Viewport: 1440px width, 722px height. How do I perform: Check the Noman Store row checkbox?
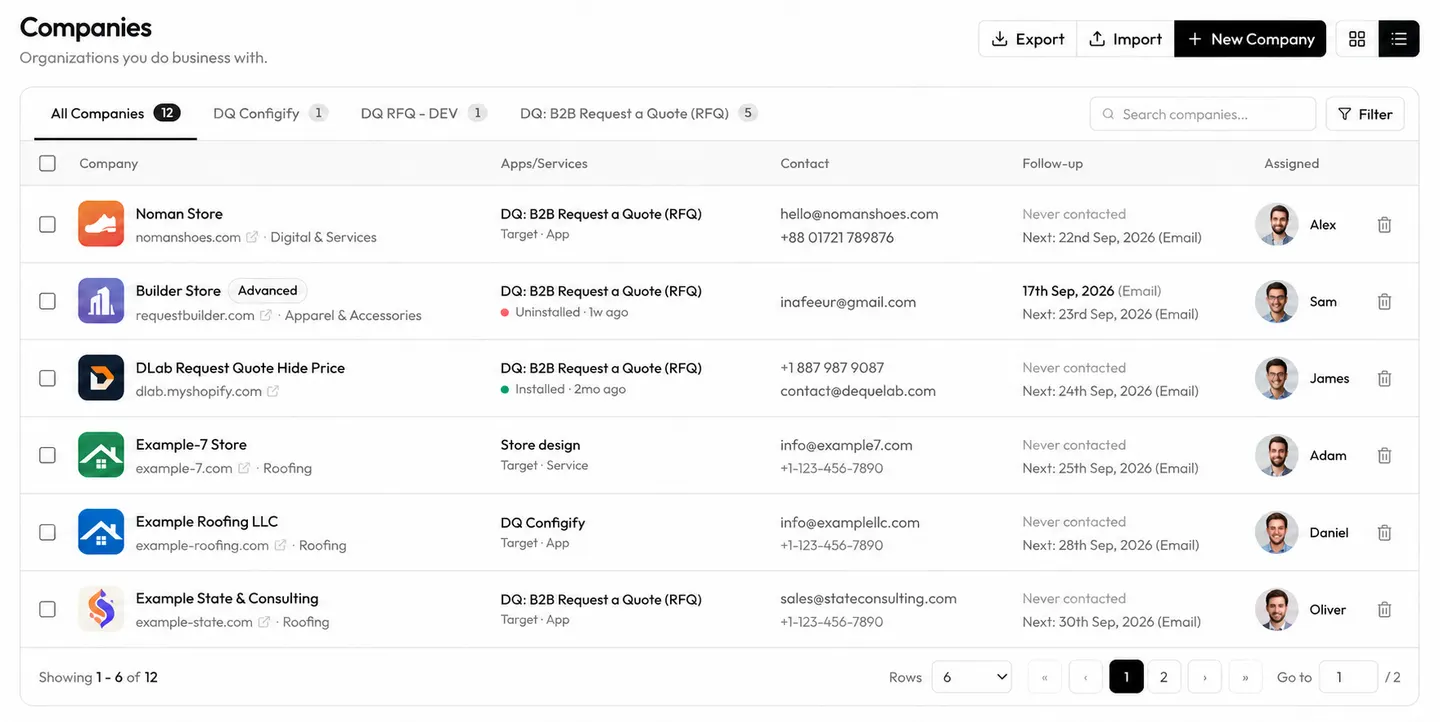[47, 224]
